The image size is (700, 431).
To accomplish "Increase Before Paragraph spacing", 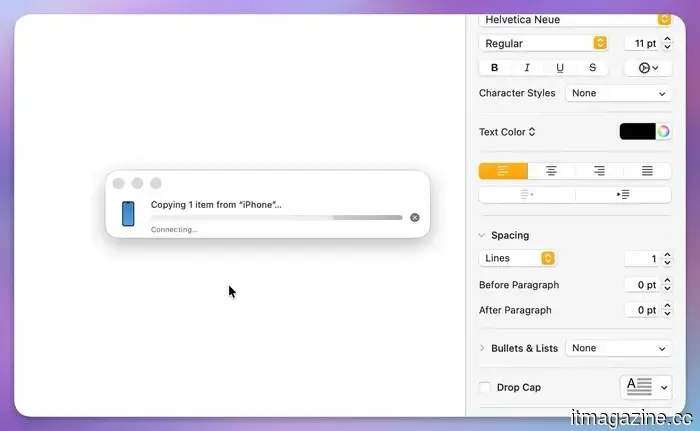I will click(x=667, y=281).
